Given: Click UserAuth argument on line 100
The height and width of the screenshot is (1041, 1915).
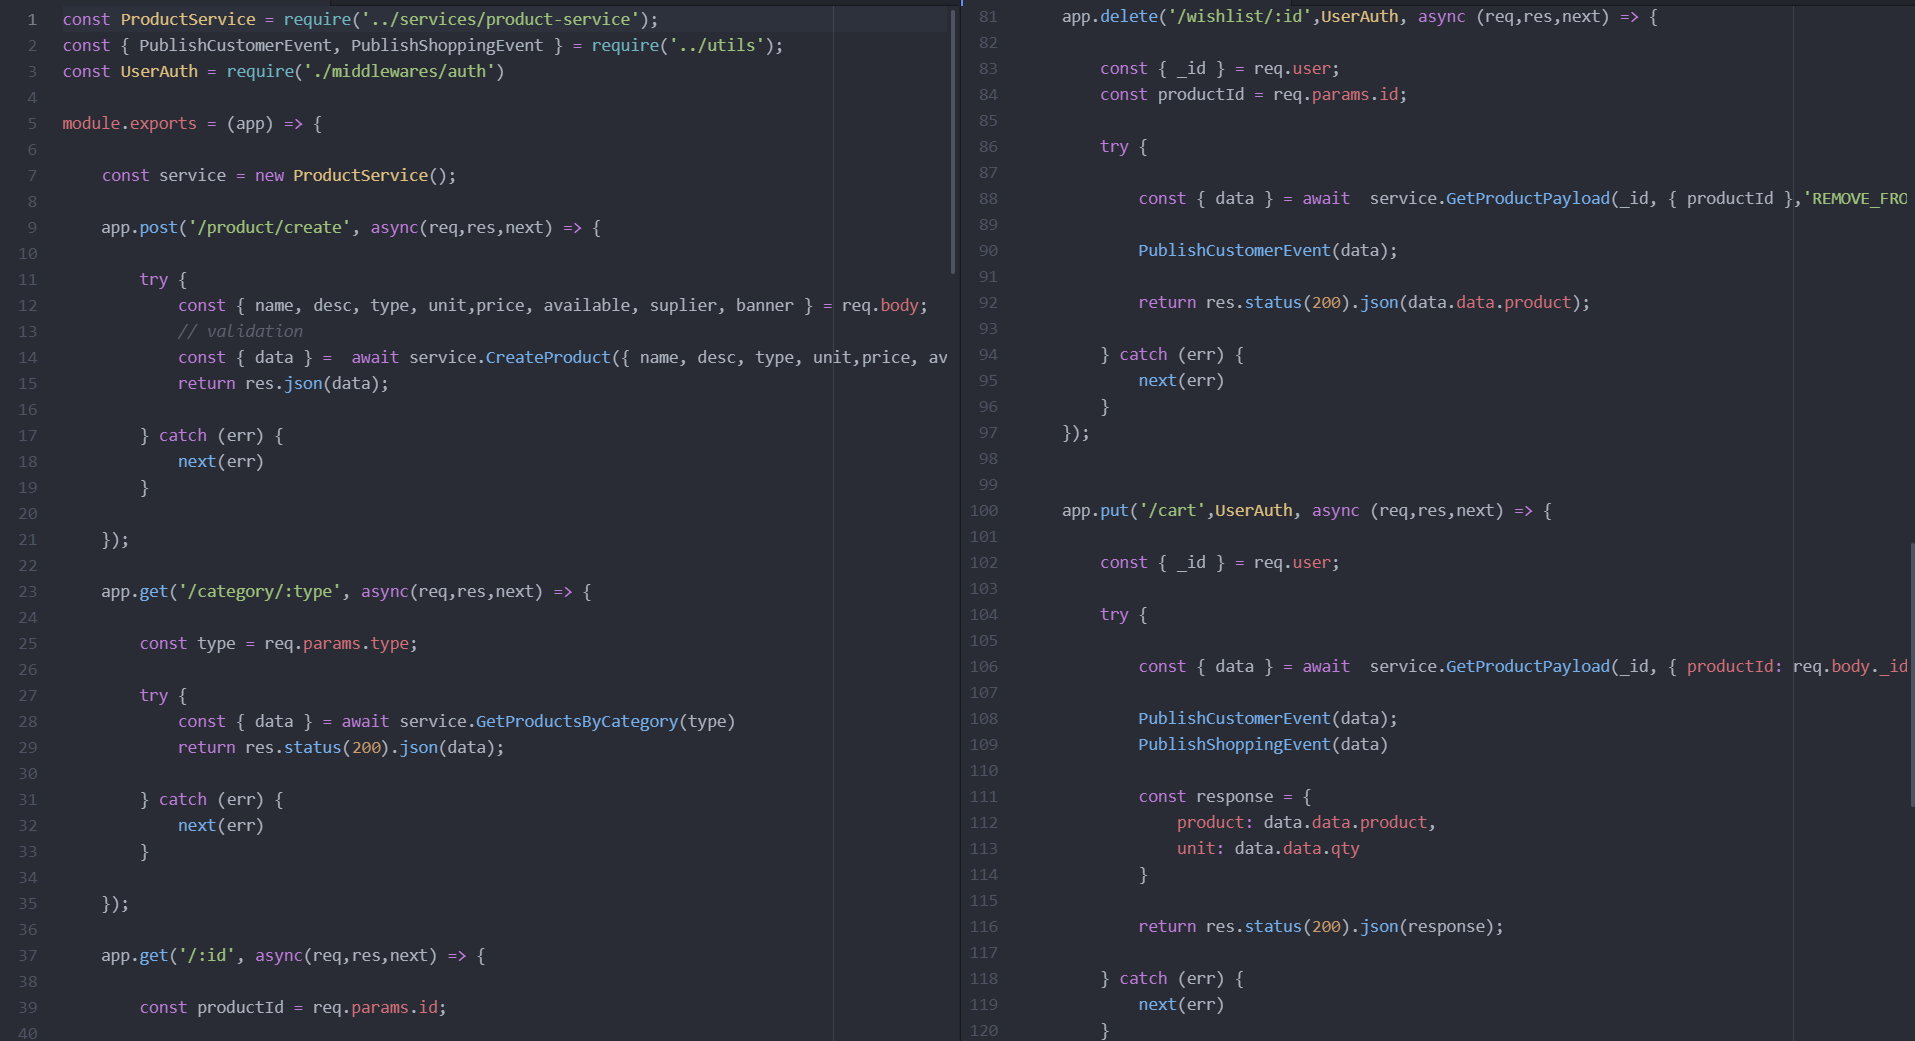Looking at the screenshot, I should [x=1254, y=510].
